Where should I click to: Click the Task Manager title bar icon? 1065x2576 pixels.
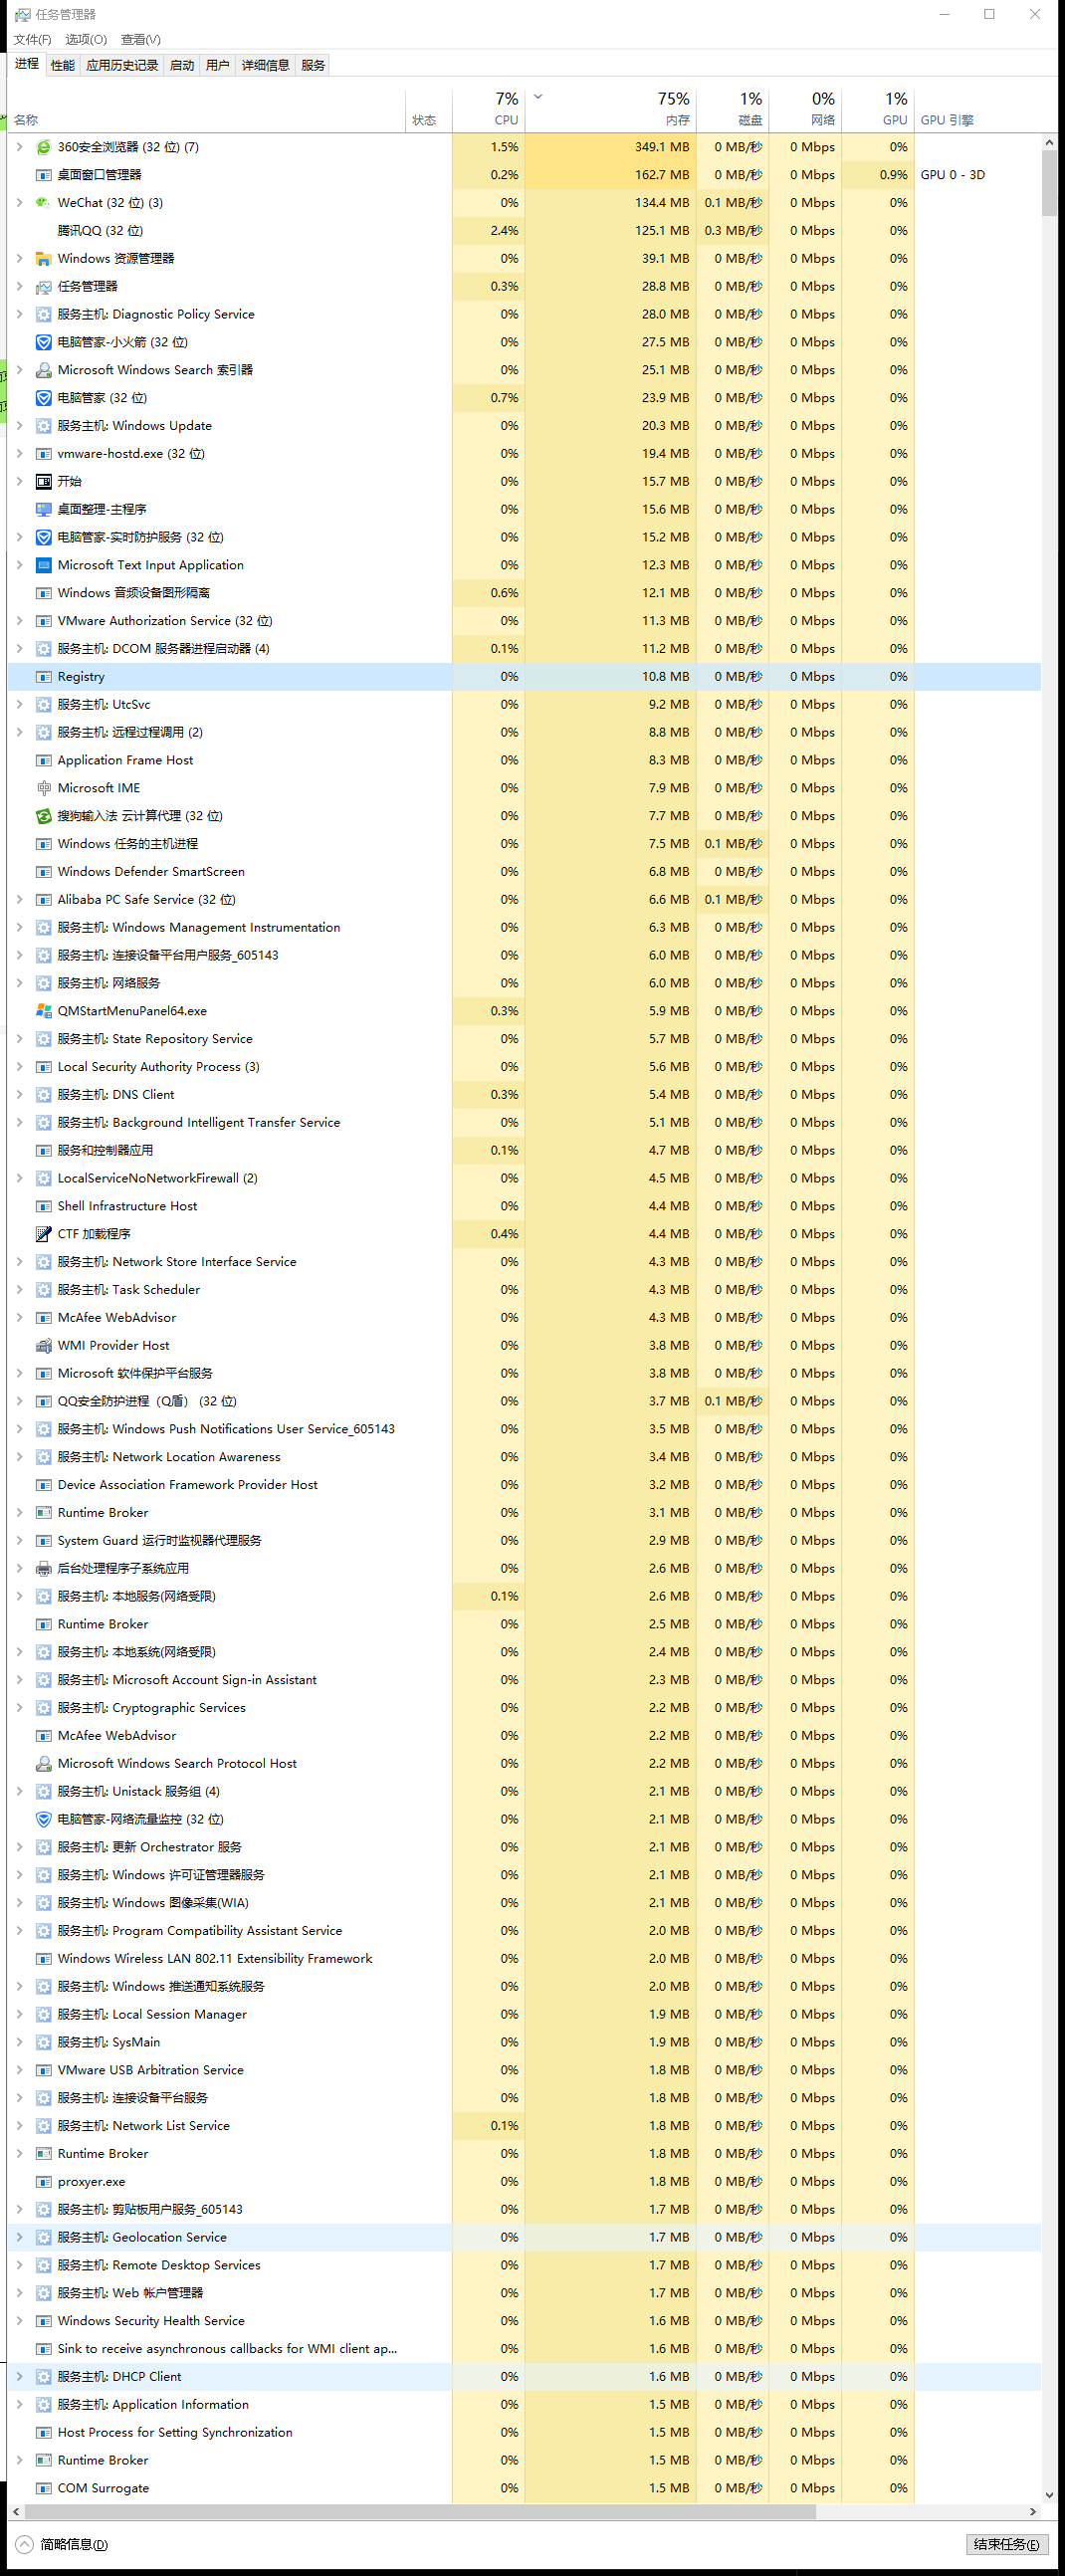click(22, 15)
